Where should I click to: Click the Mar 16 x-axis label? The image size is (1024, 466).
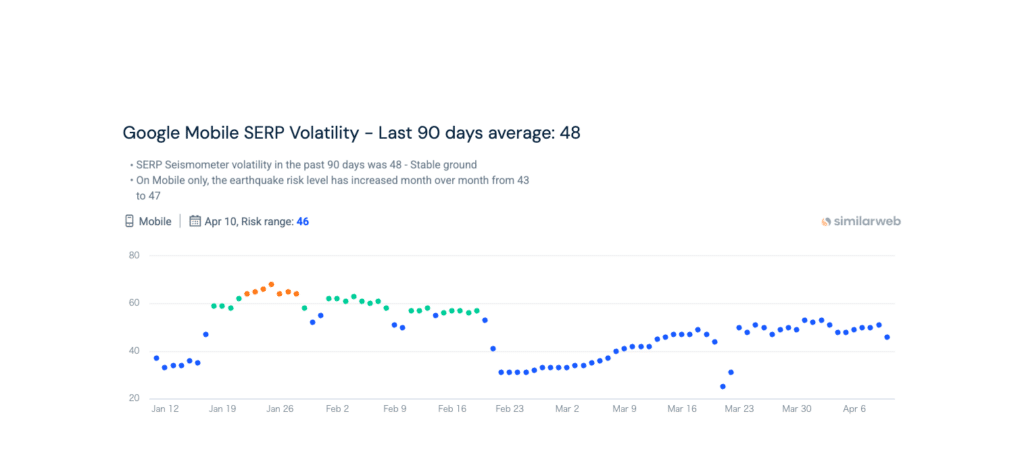pos(682,409)
